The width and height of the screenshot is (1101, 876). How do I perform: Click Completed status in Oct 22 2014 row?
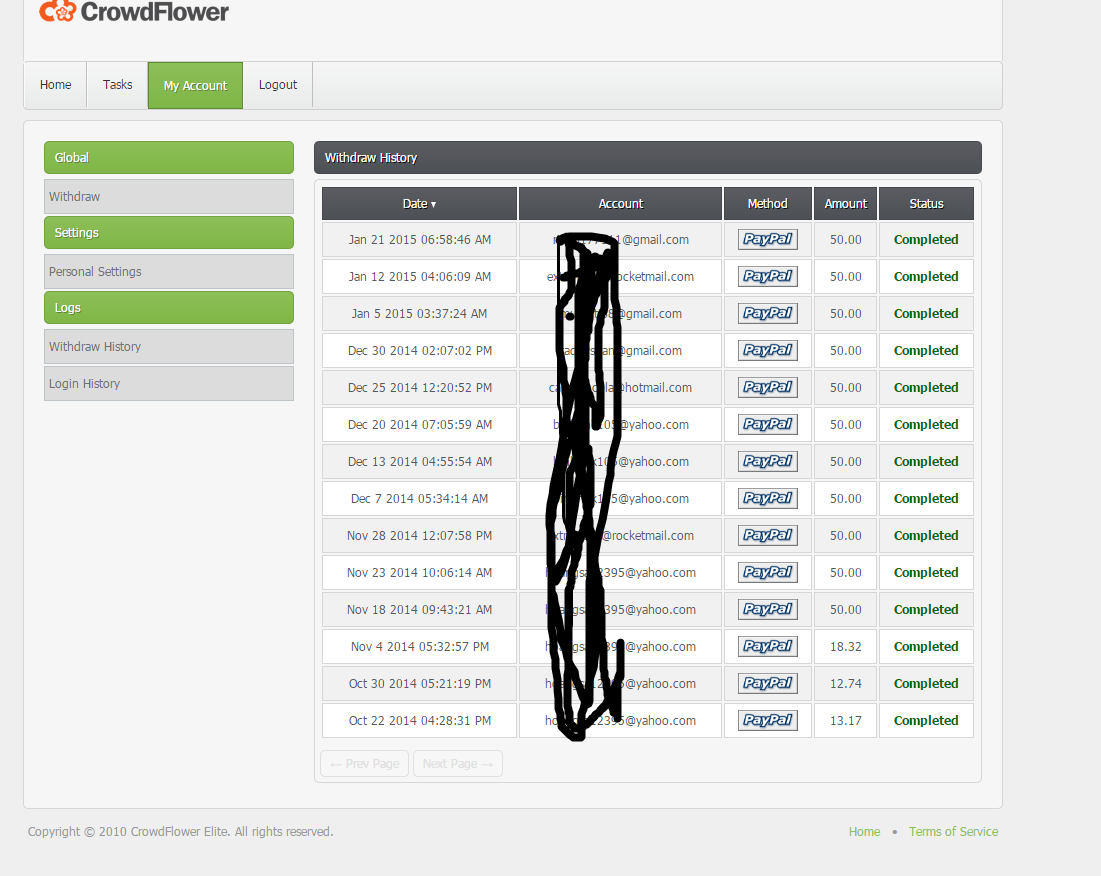[x=926, y=721]
